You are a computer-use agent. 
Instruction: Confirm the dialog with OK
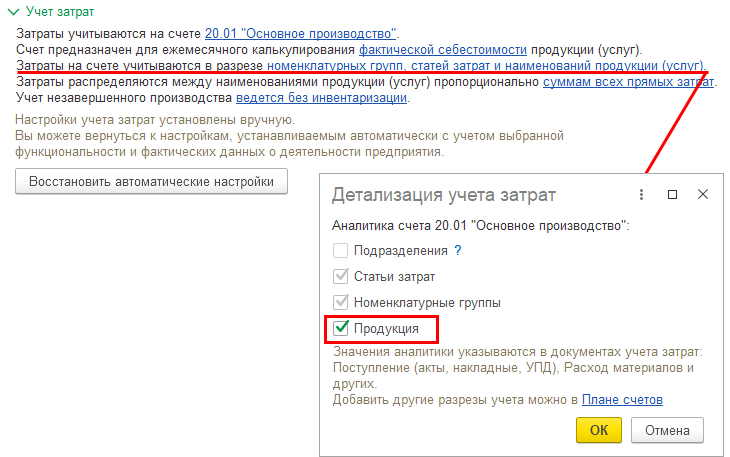(x=599, y=430)
